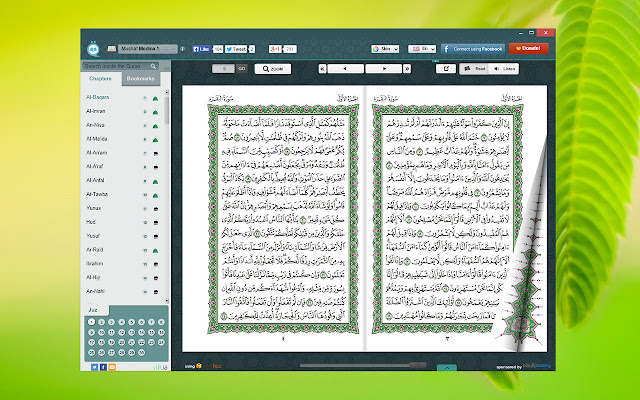The image size is (640, 400).
Task: Select the Read mode toggle
Action: [475, 69]
